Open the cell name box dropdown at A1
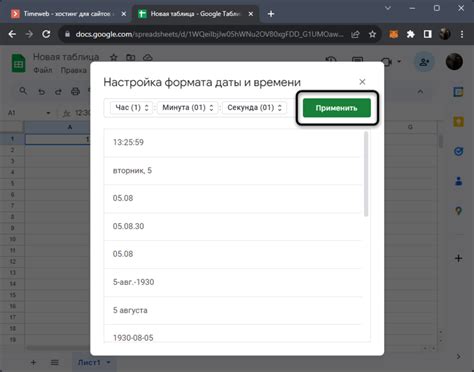Viewport: 474px width, 372px height. pyautogui.click(x=48, y=113)
